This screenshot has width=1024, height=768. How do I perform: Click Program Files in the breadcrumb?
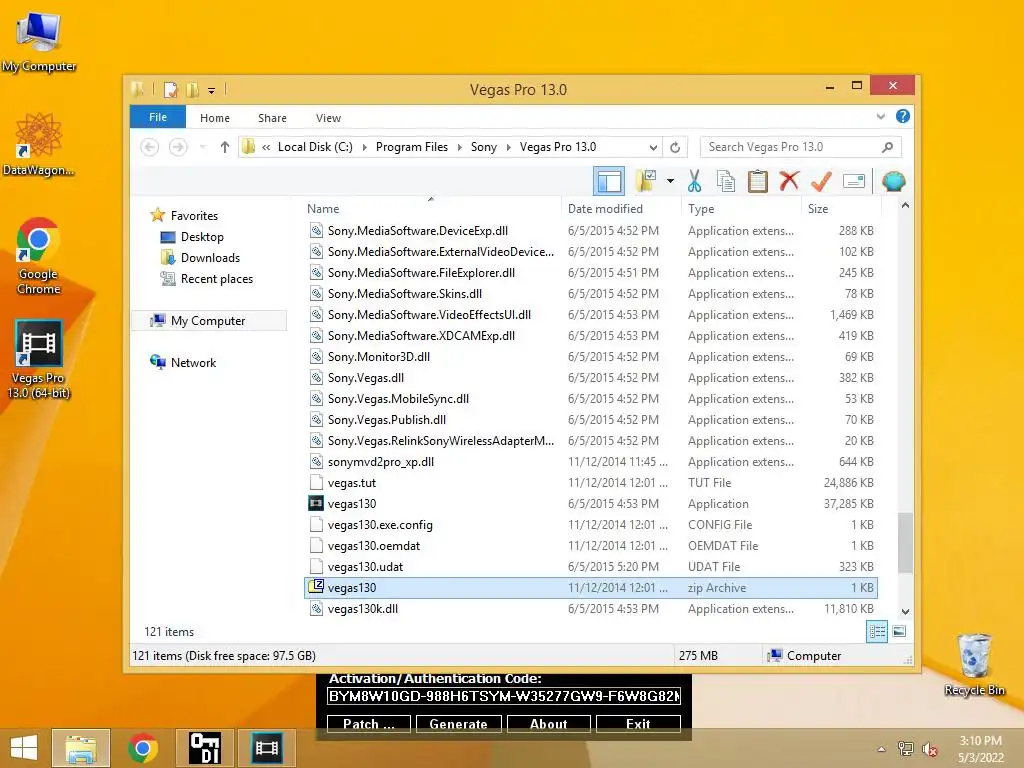tap(411, 147)
